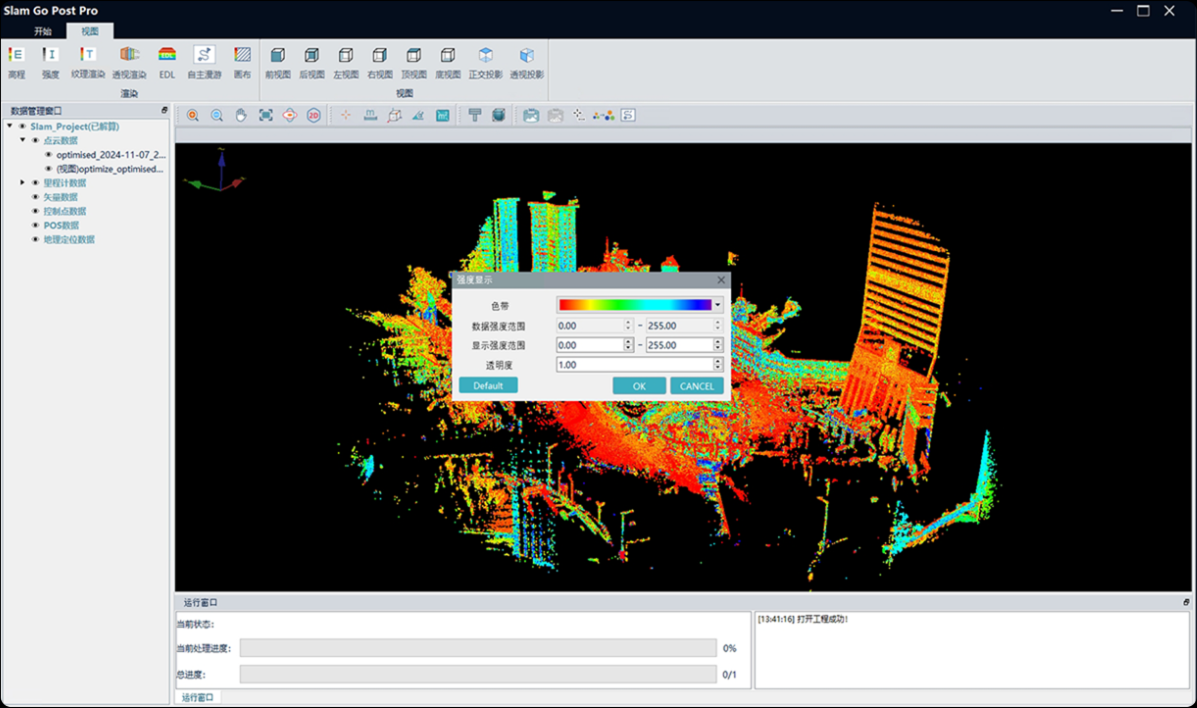Open the 色带 color ramp dropdown
The width and height of the screenshot is (1197, 708).
(x=717, y=305)
